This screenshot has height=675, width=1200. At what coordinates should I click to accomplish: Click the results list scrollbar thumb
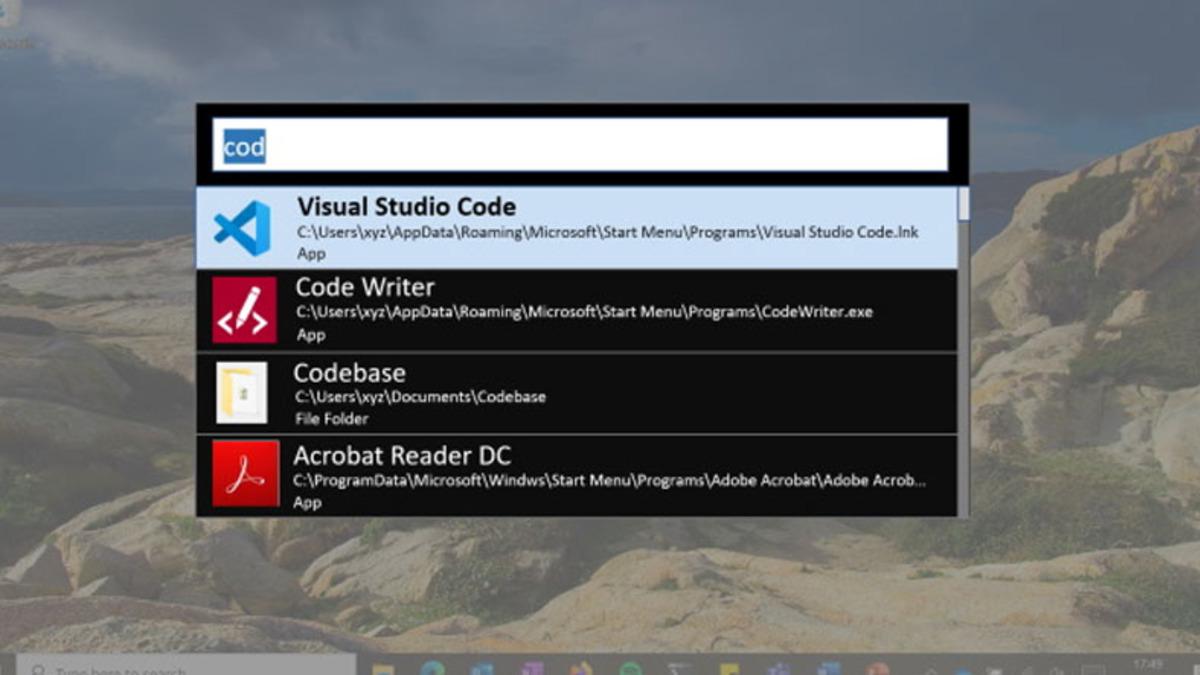pyautogui.click(x=963, y=204)
